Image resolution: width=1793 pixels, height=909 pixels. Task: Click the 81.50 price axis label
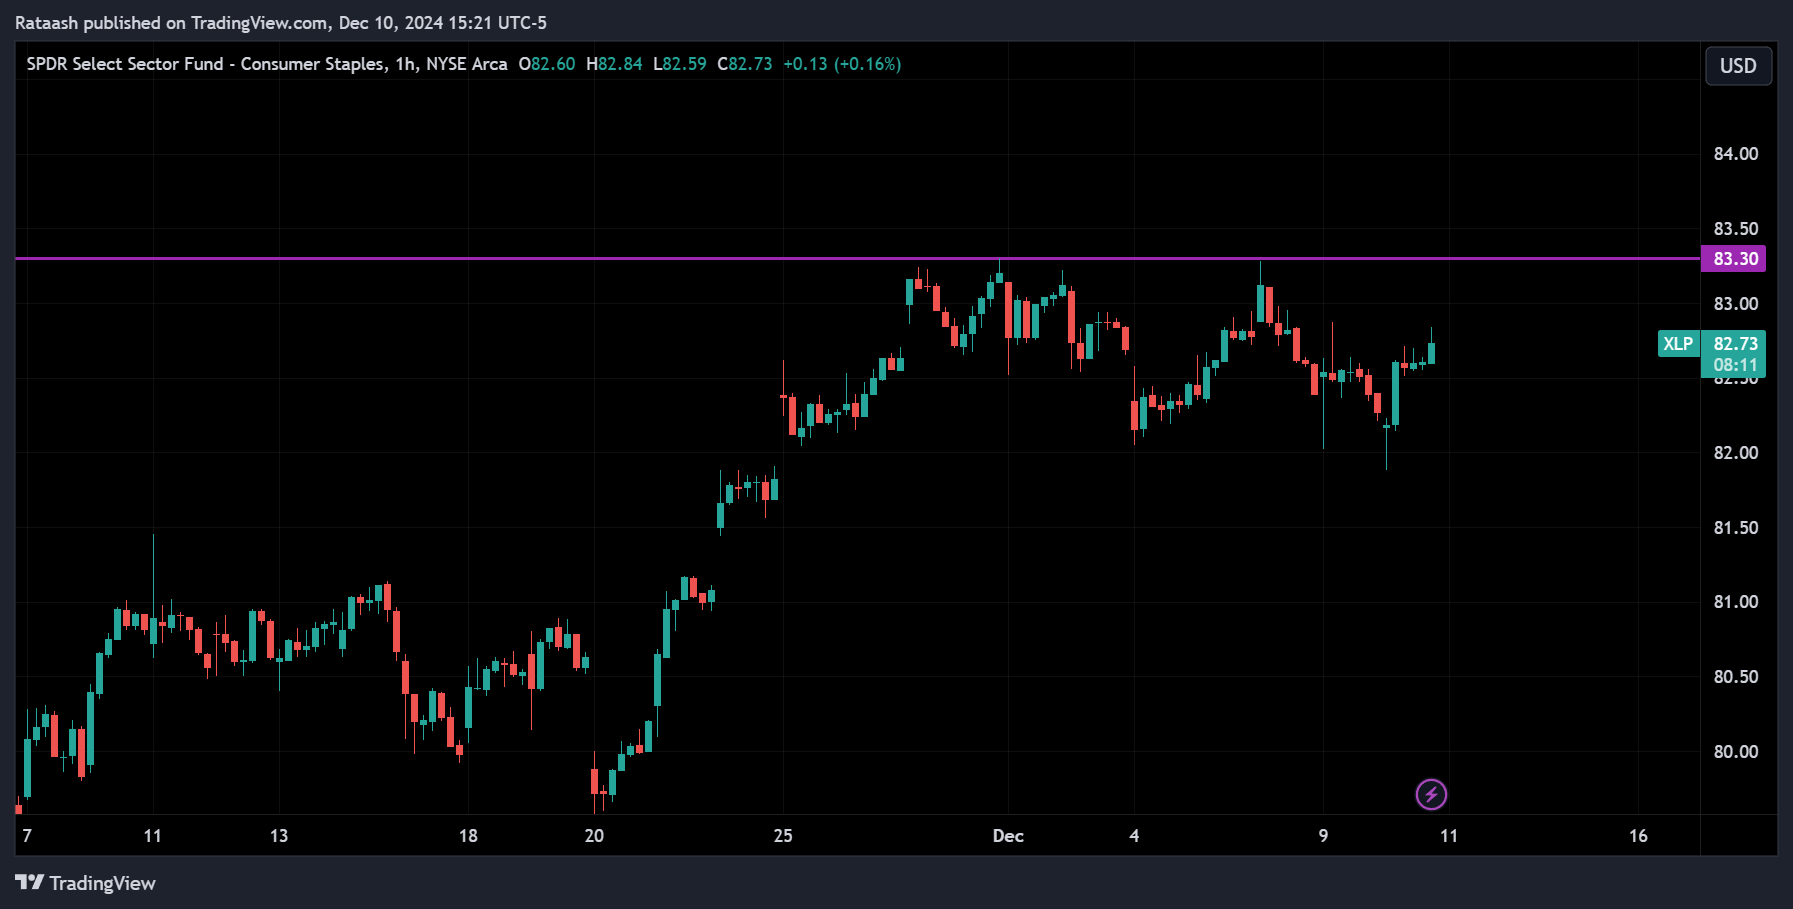[1735, 528]
